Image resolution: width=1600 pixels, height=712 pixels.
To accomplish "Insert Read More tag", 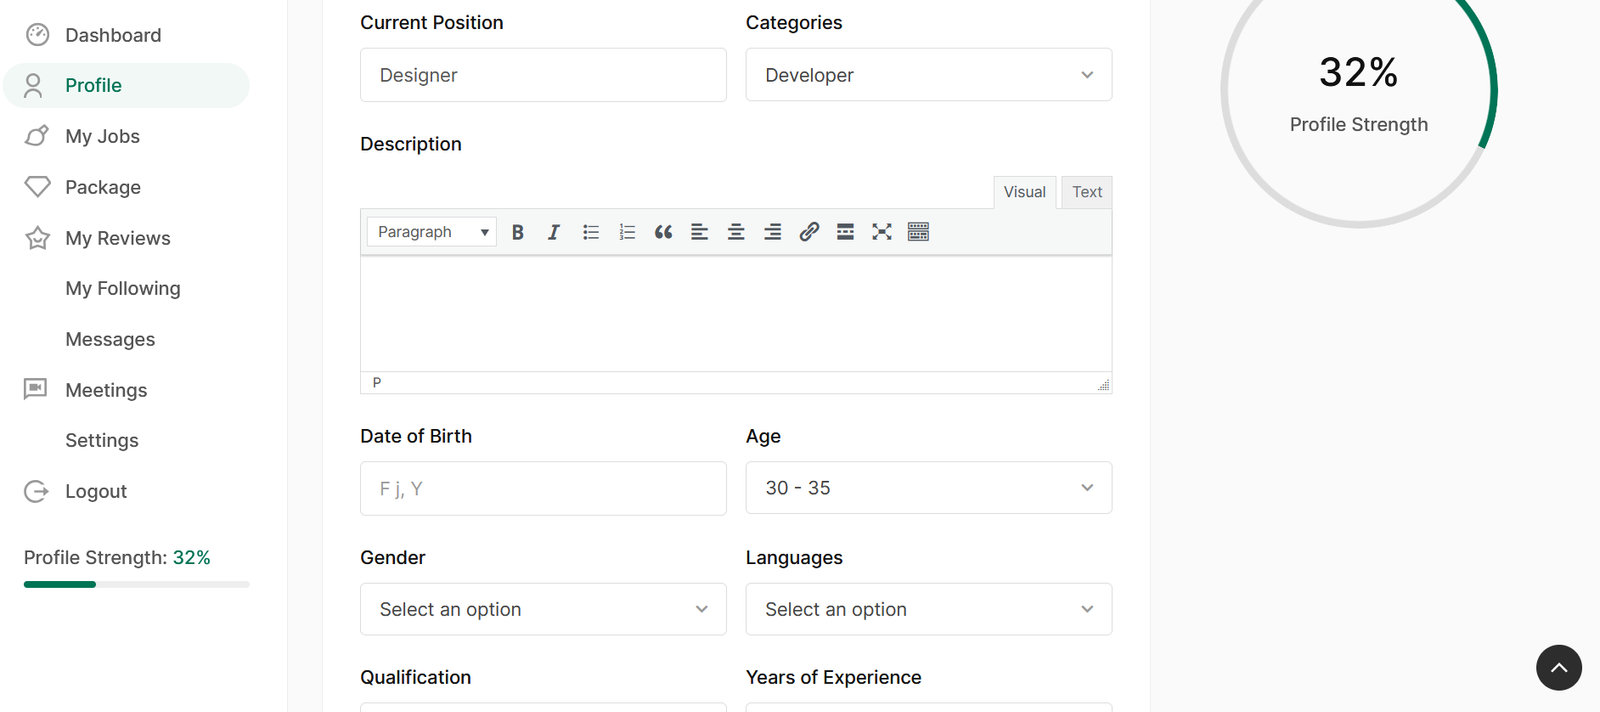I will [x=845, y=232].
